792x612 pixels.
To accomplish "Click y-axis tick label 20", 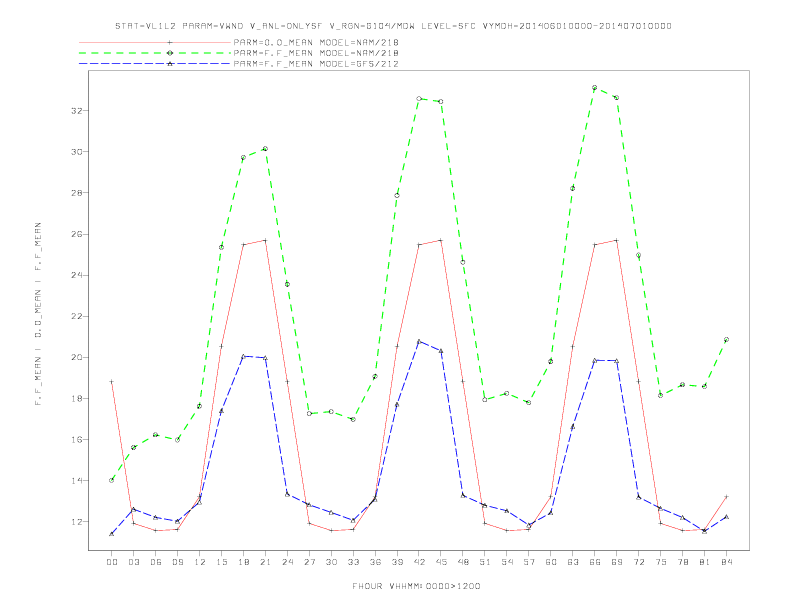I will click(x=76, y=358).
